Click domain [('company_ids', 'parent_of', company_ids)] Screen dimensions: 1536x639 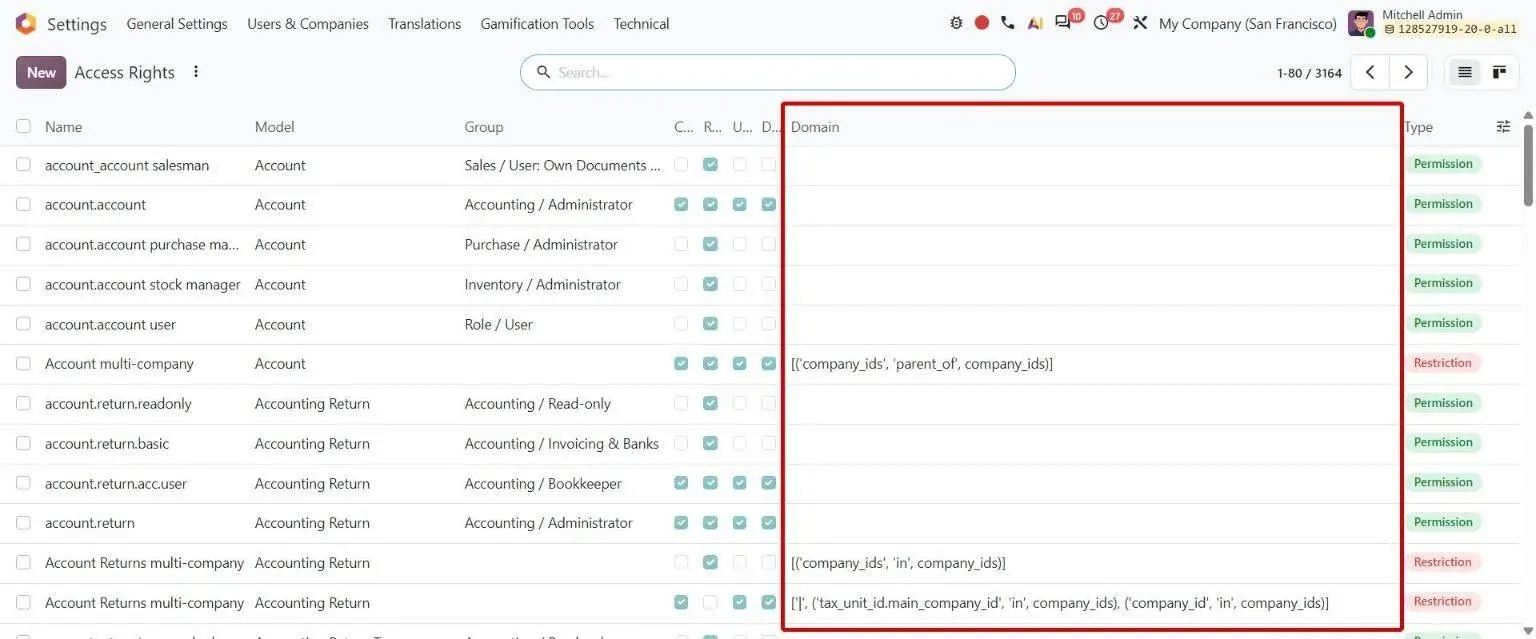coord(922,364)
